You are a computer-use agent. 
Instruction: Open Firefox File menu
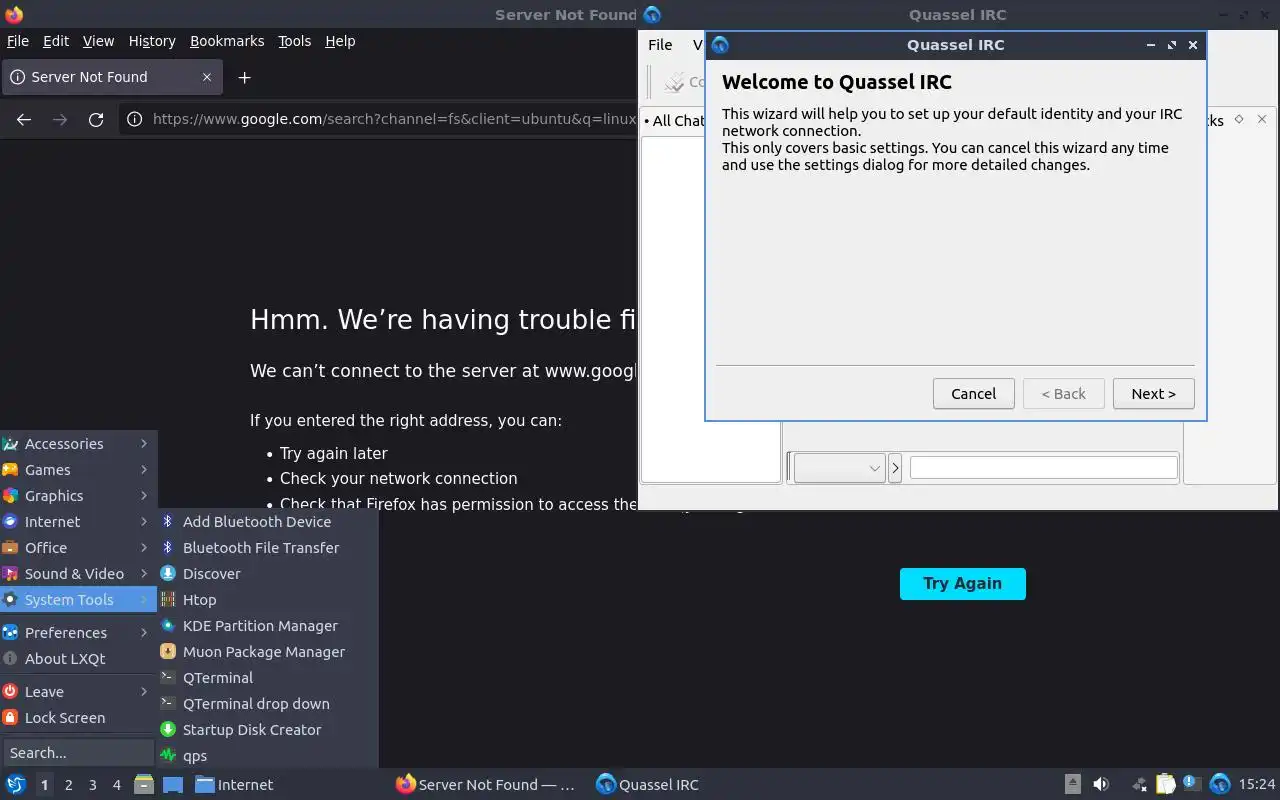(18, 41)
